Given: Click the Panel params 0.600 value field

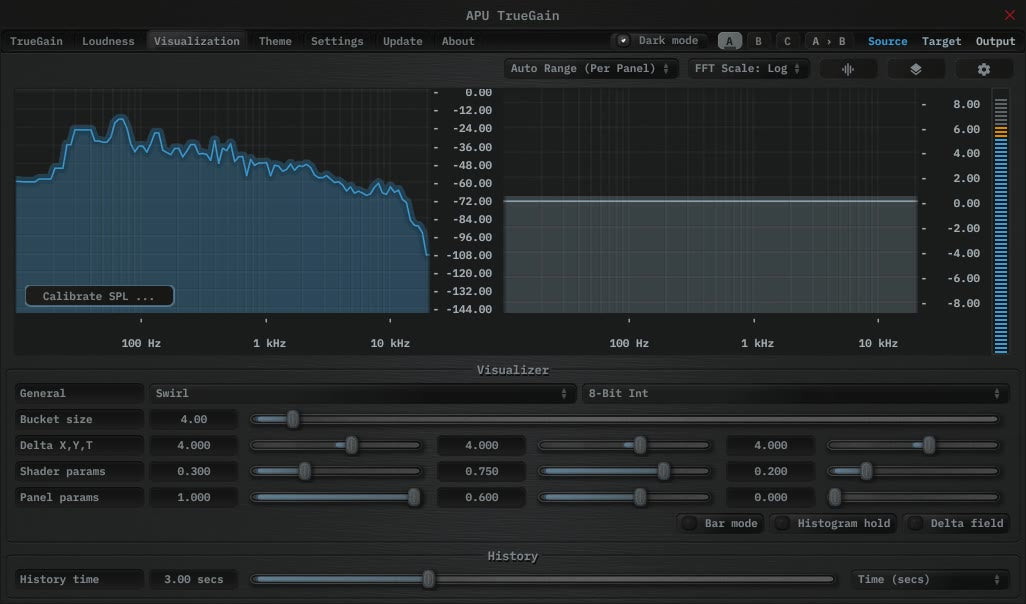Looking at the screenshot, I should click(x=482, y=497).
